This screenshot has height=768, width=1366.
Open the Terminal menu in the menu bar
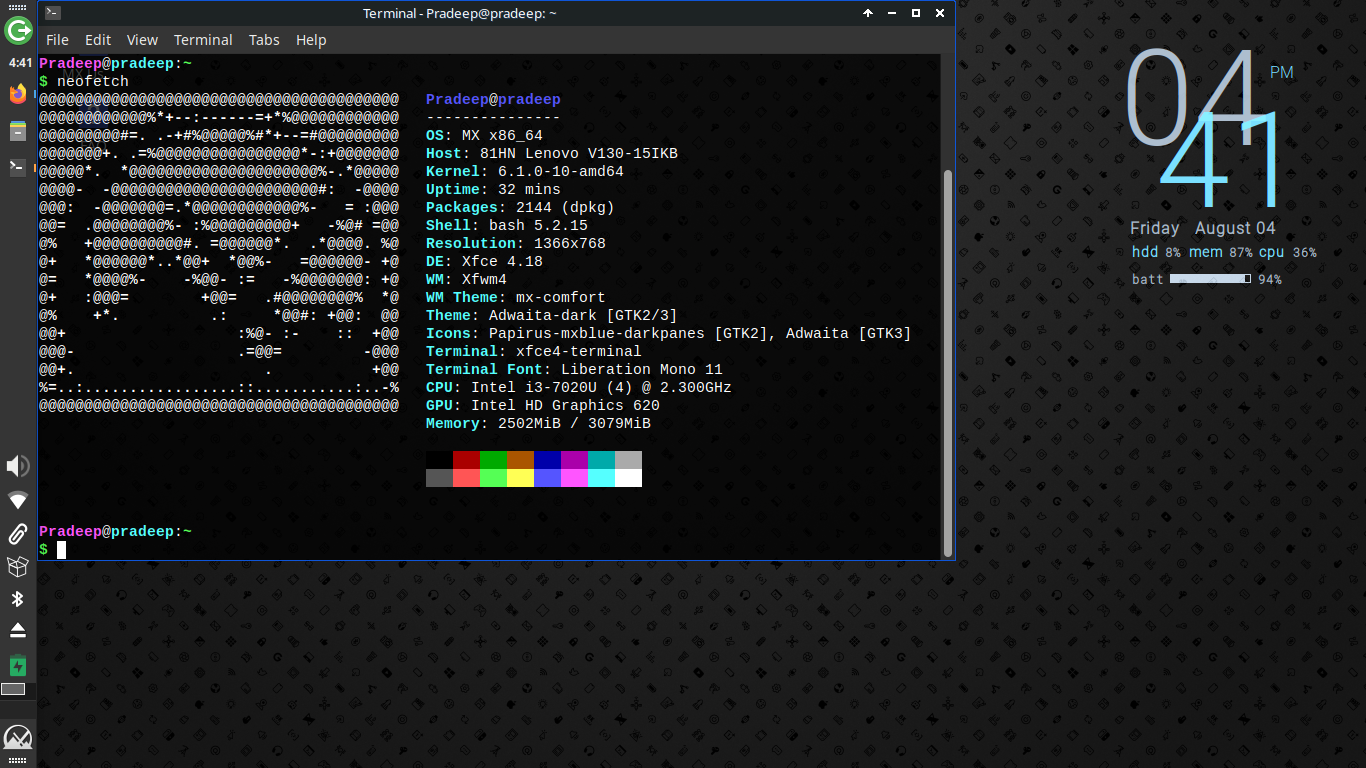coord(203,40)
